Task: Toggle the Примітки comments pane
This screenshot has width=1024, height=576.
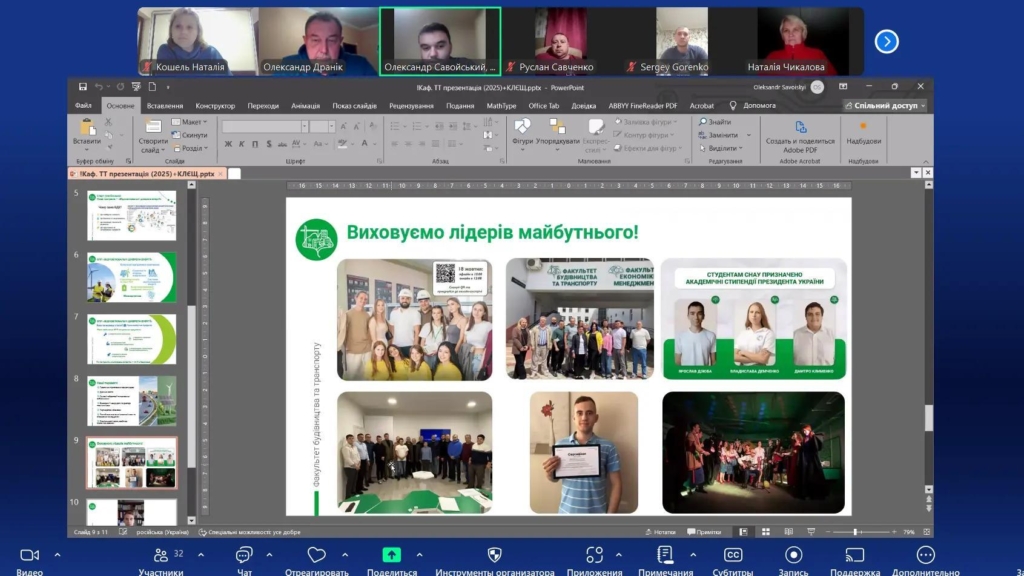Action: [704, 533]
